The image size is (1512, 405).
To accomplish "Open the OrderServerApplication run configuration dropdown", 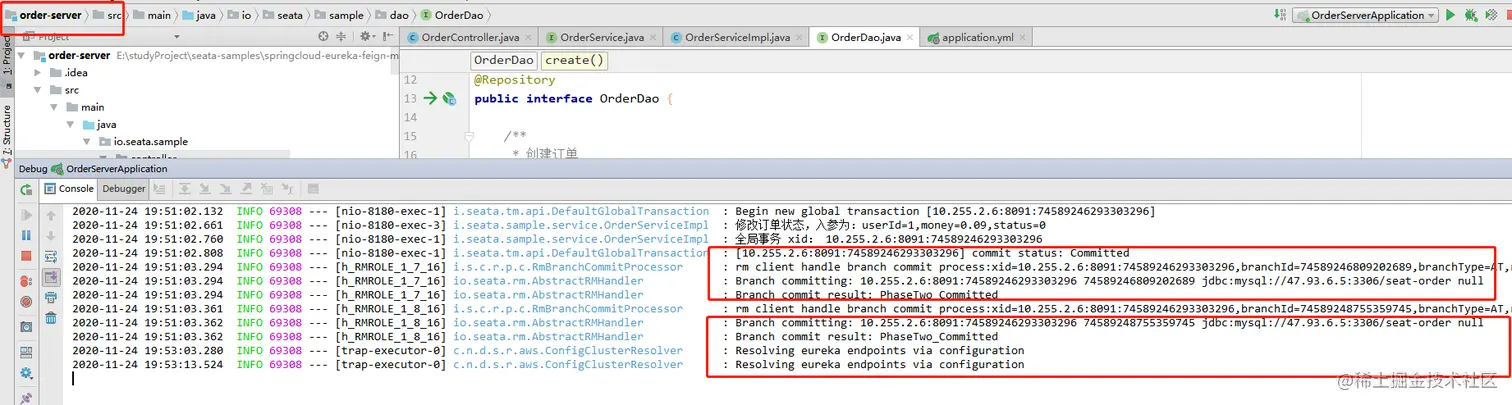I will 1365,15.
